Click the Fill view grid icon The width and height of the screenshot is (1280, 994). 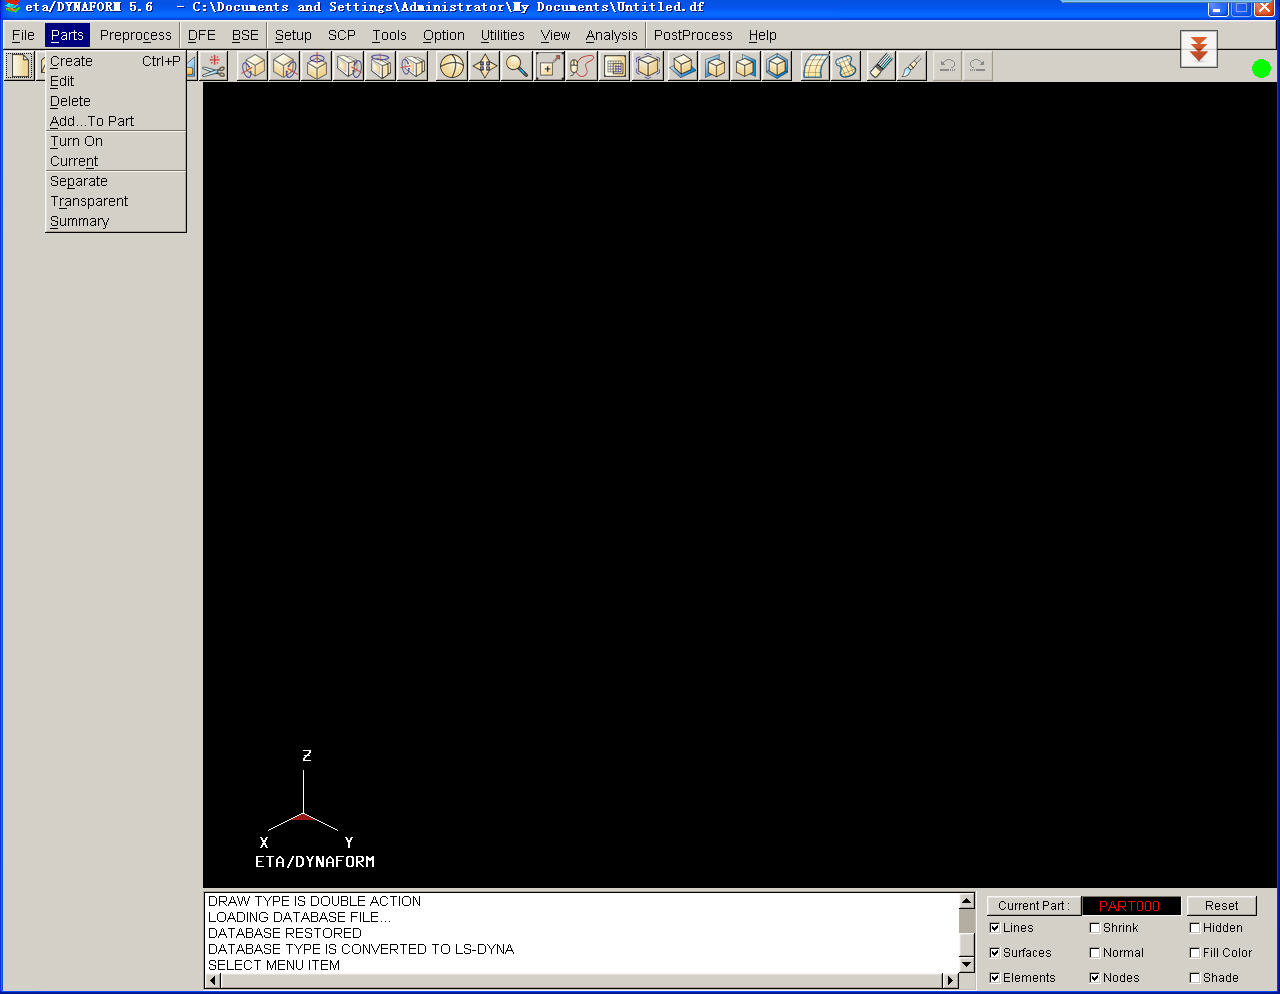point(615,66)
